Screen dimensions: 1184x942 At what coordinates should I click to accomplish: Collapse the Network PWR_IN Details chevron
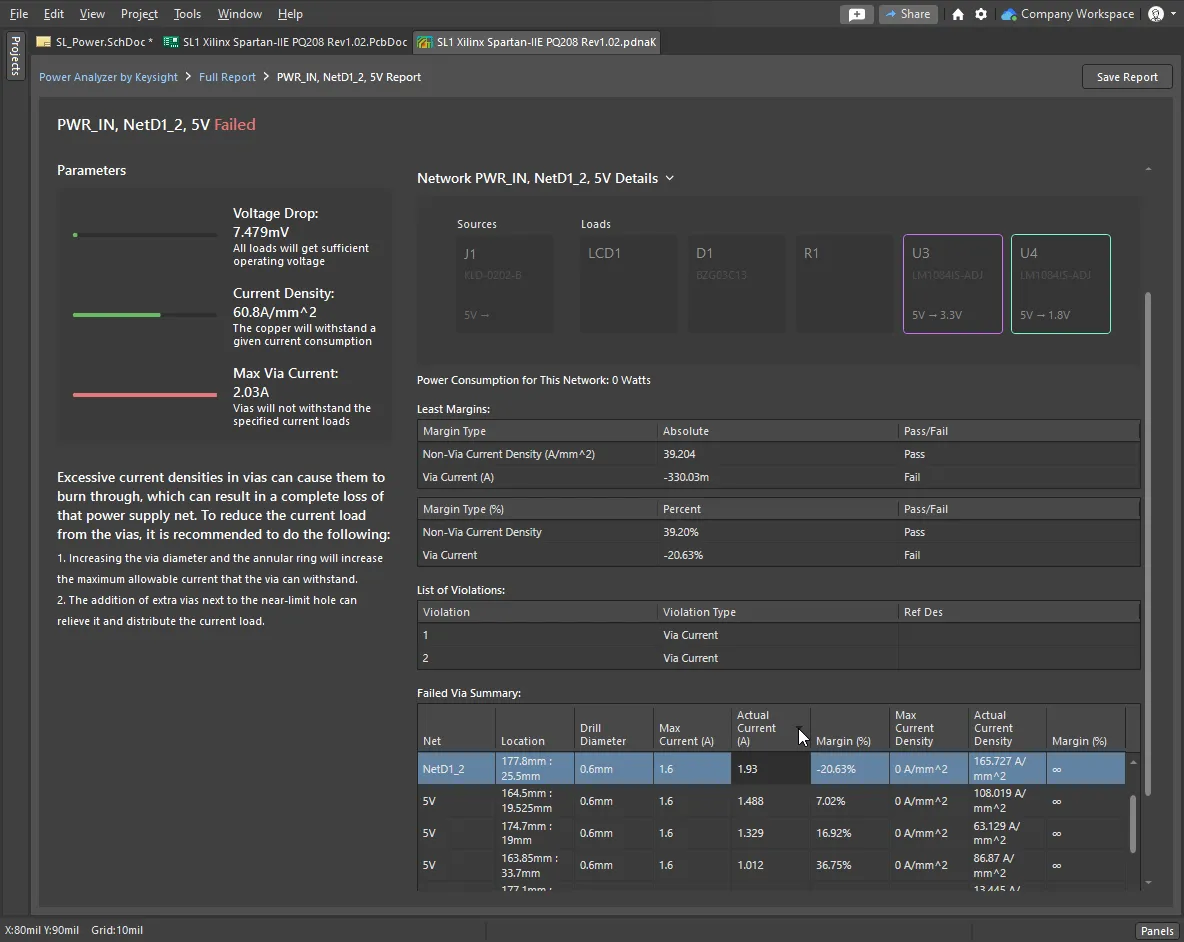[x=670, y=178]
